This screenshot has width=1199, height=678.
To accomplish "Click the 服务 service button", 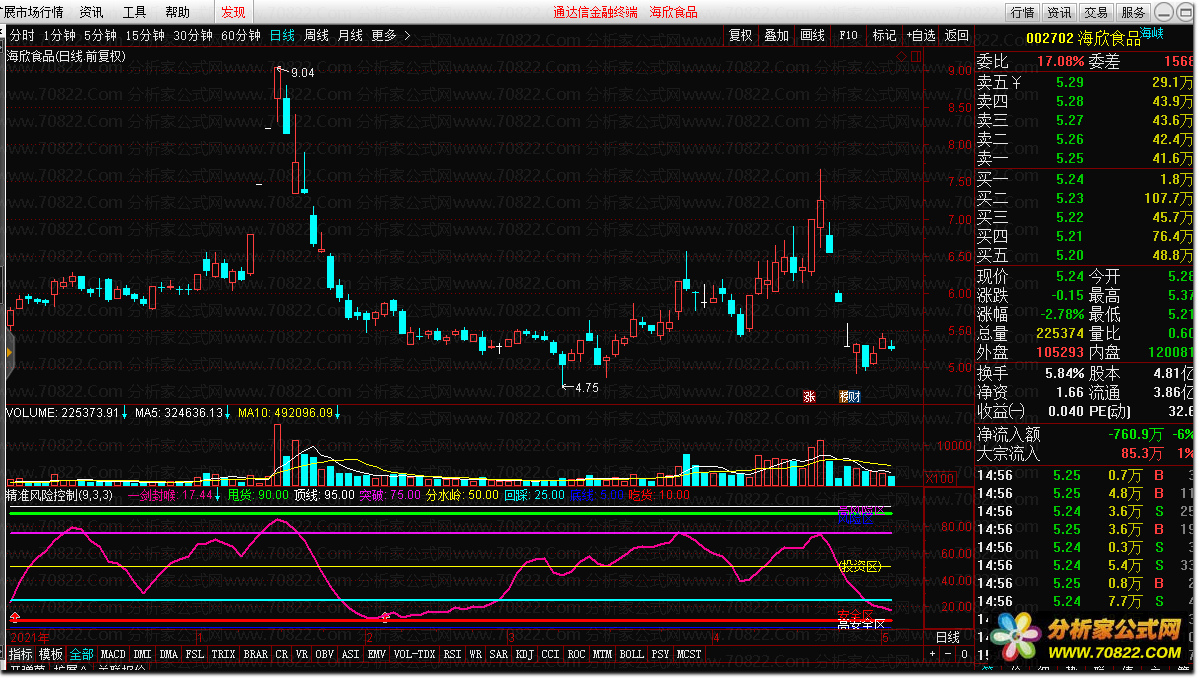I will 1132,12.
